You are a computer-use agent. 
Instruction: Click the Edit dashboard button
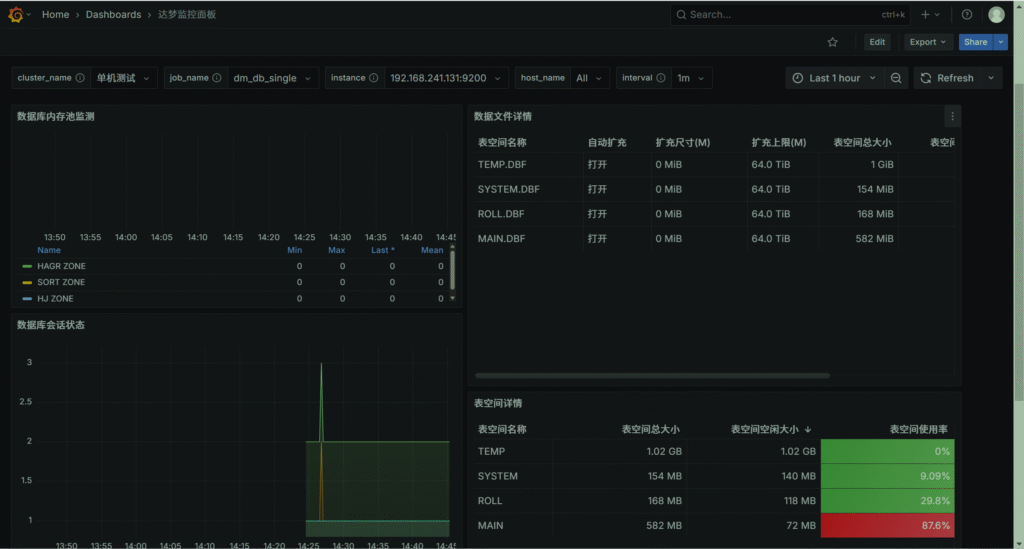coord(877,42)
